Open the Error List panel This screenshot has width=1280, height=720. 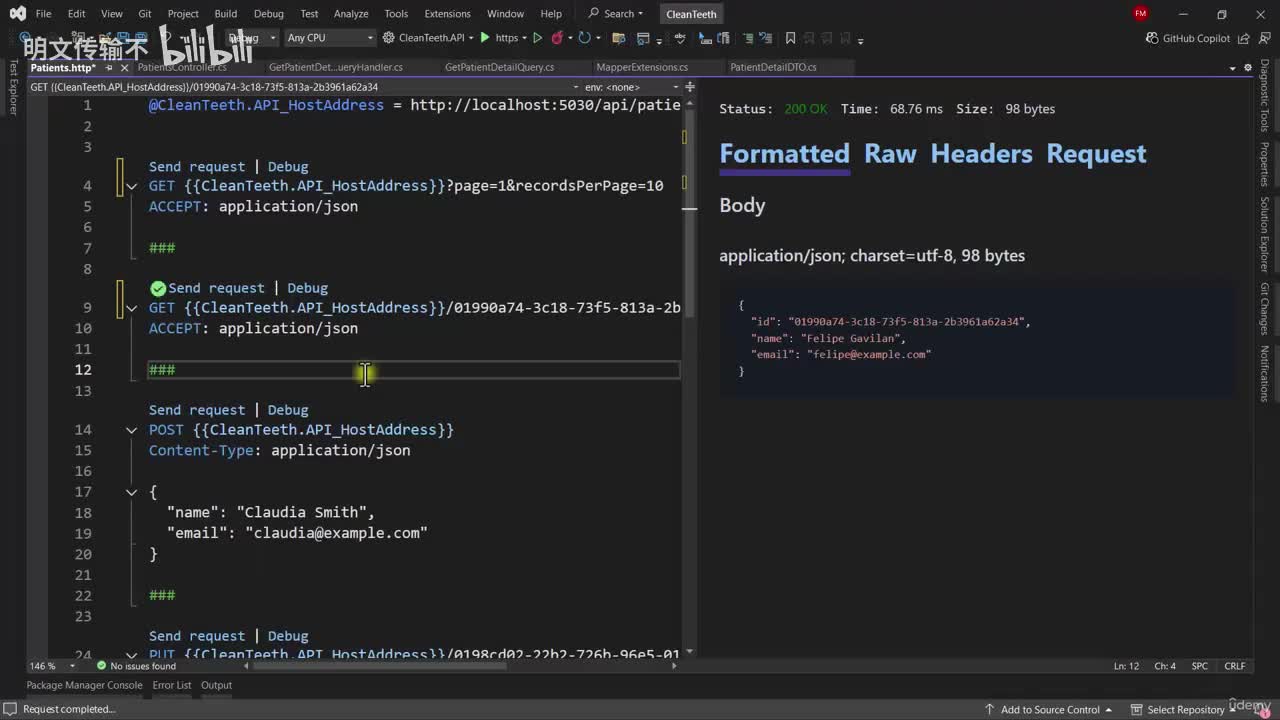tap(171, 685)
